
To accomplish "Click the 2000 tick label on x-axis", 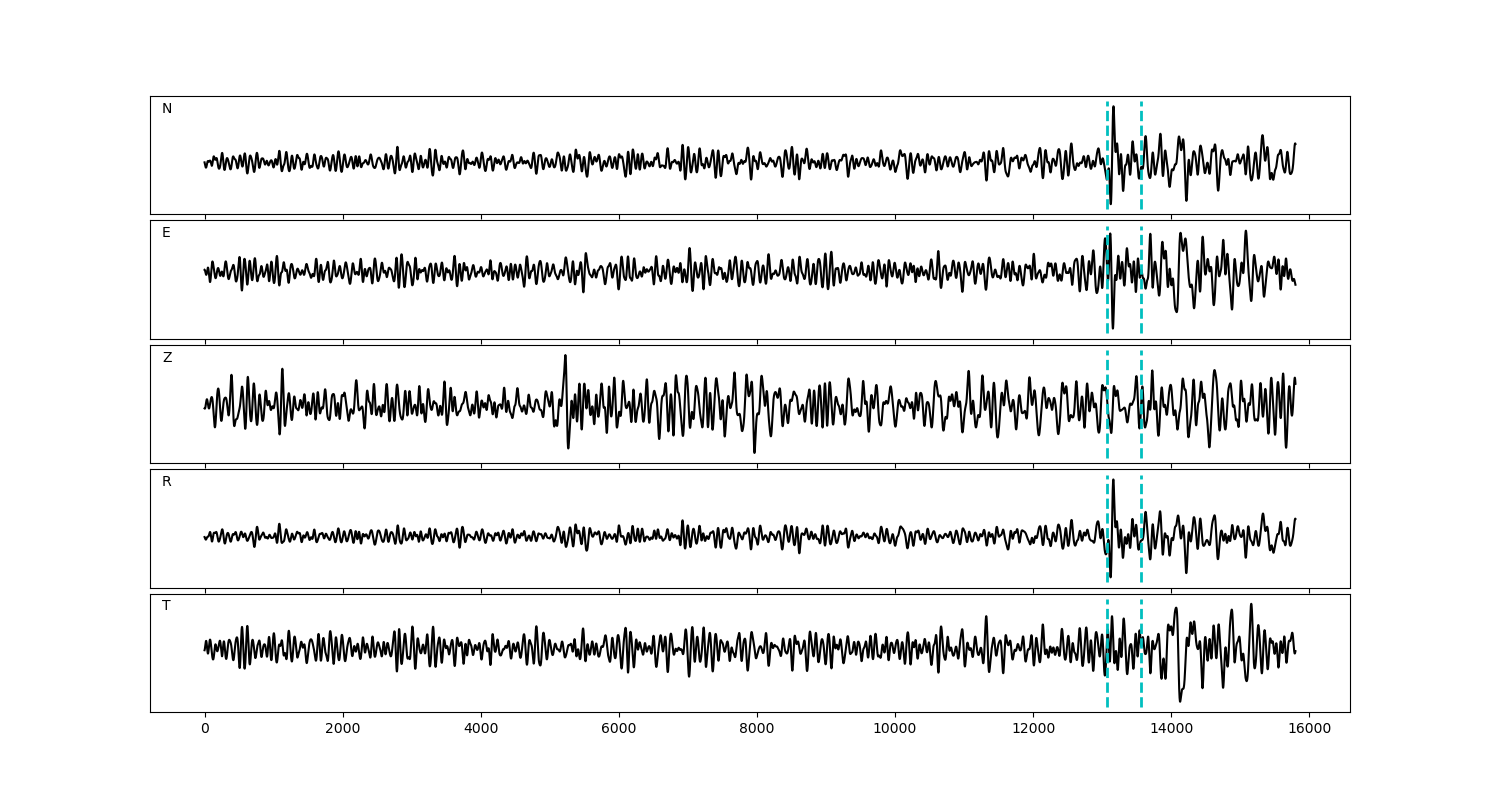I will (x=343, y=730).
